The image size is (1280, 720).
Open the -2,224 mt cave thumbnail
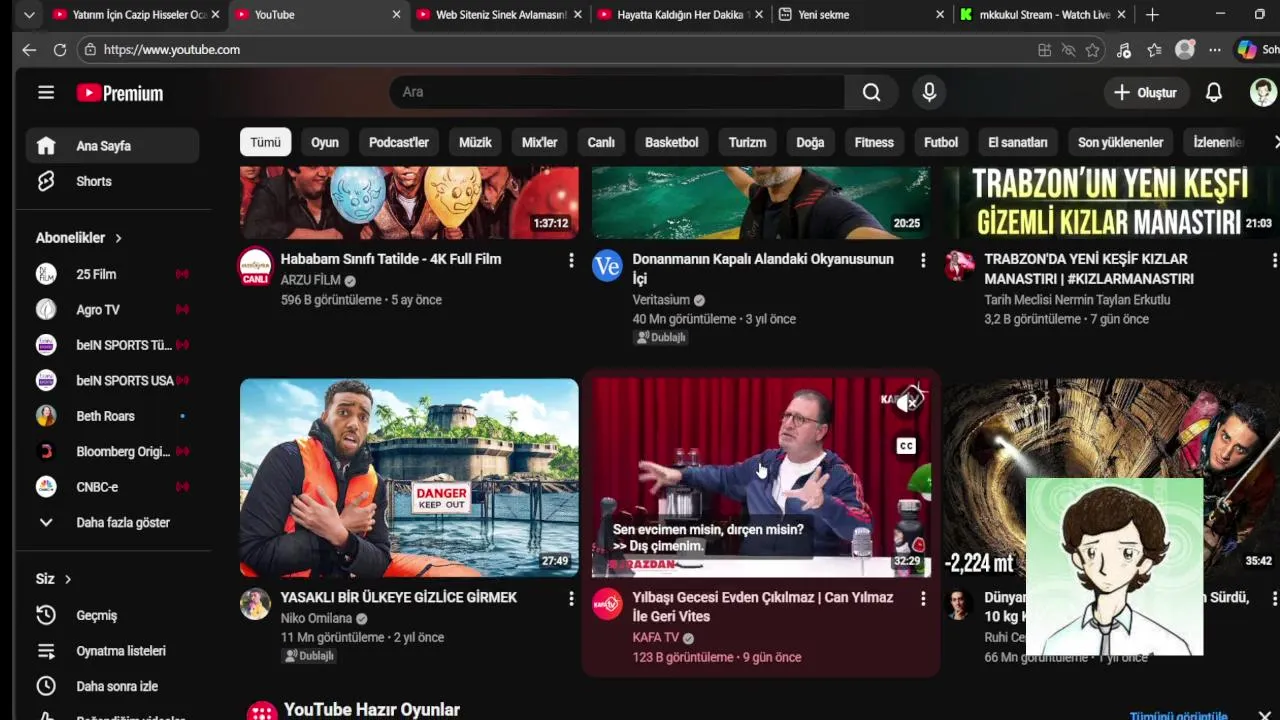click(1111, 477)
